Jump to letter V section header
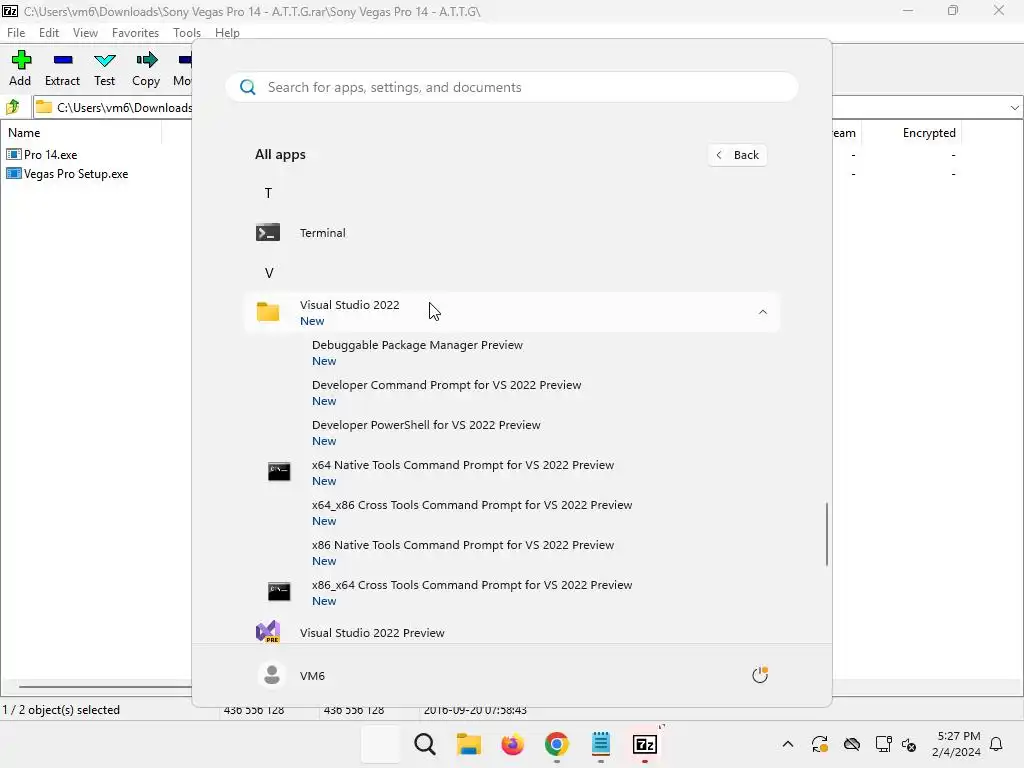1024x768 pixels. (x=268, y=273)
